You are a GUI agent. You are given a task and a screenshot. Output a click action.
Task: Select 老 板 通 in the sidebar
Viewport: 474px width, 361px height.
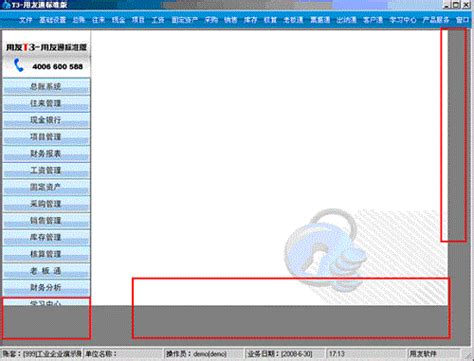coord(46,271)
